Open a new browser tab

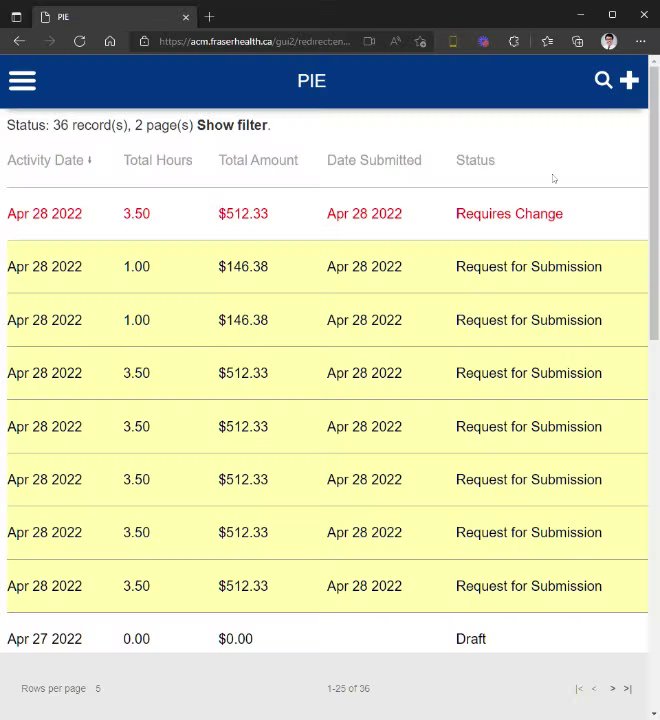point(209,16)
